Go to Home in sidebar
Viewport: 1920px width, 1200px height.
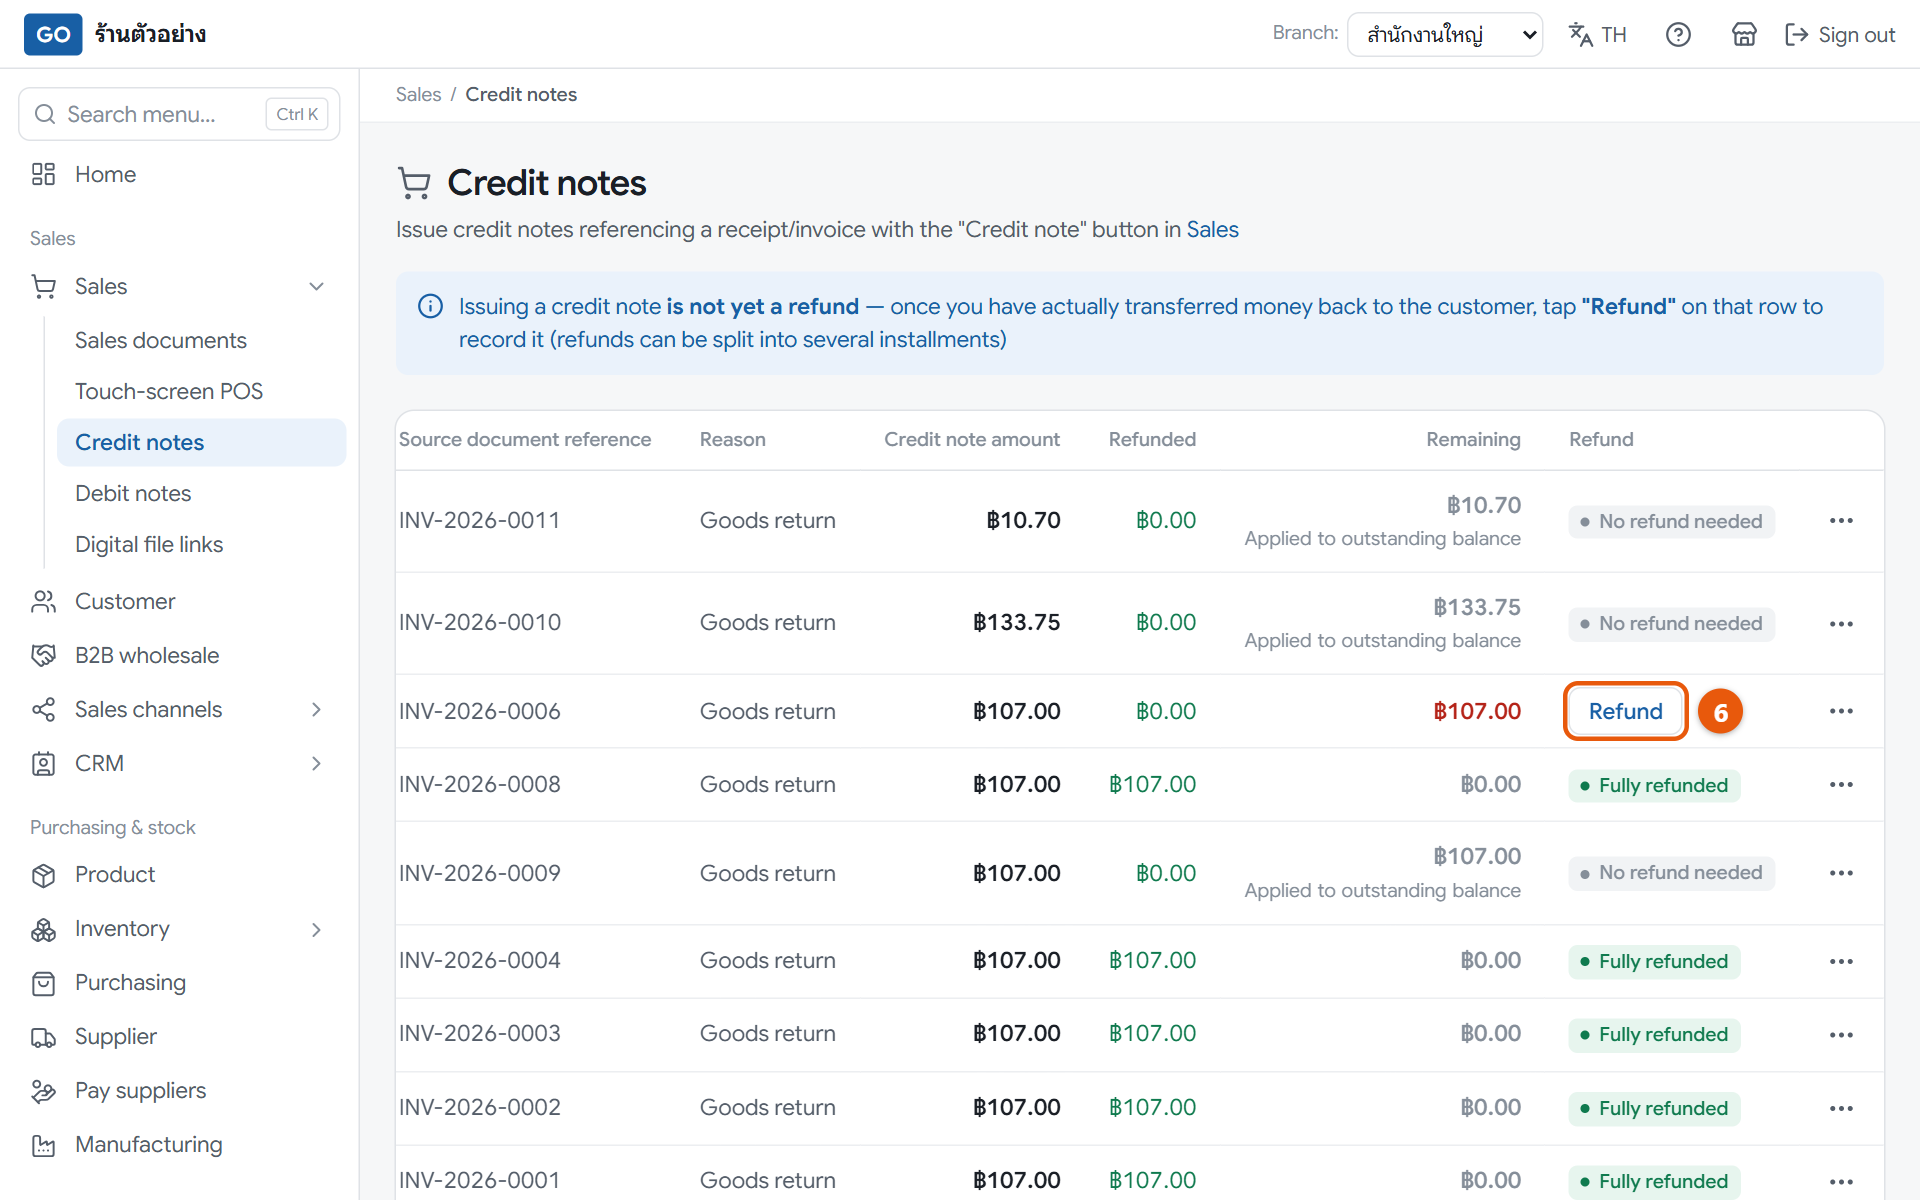pos(106,174)
